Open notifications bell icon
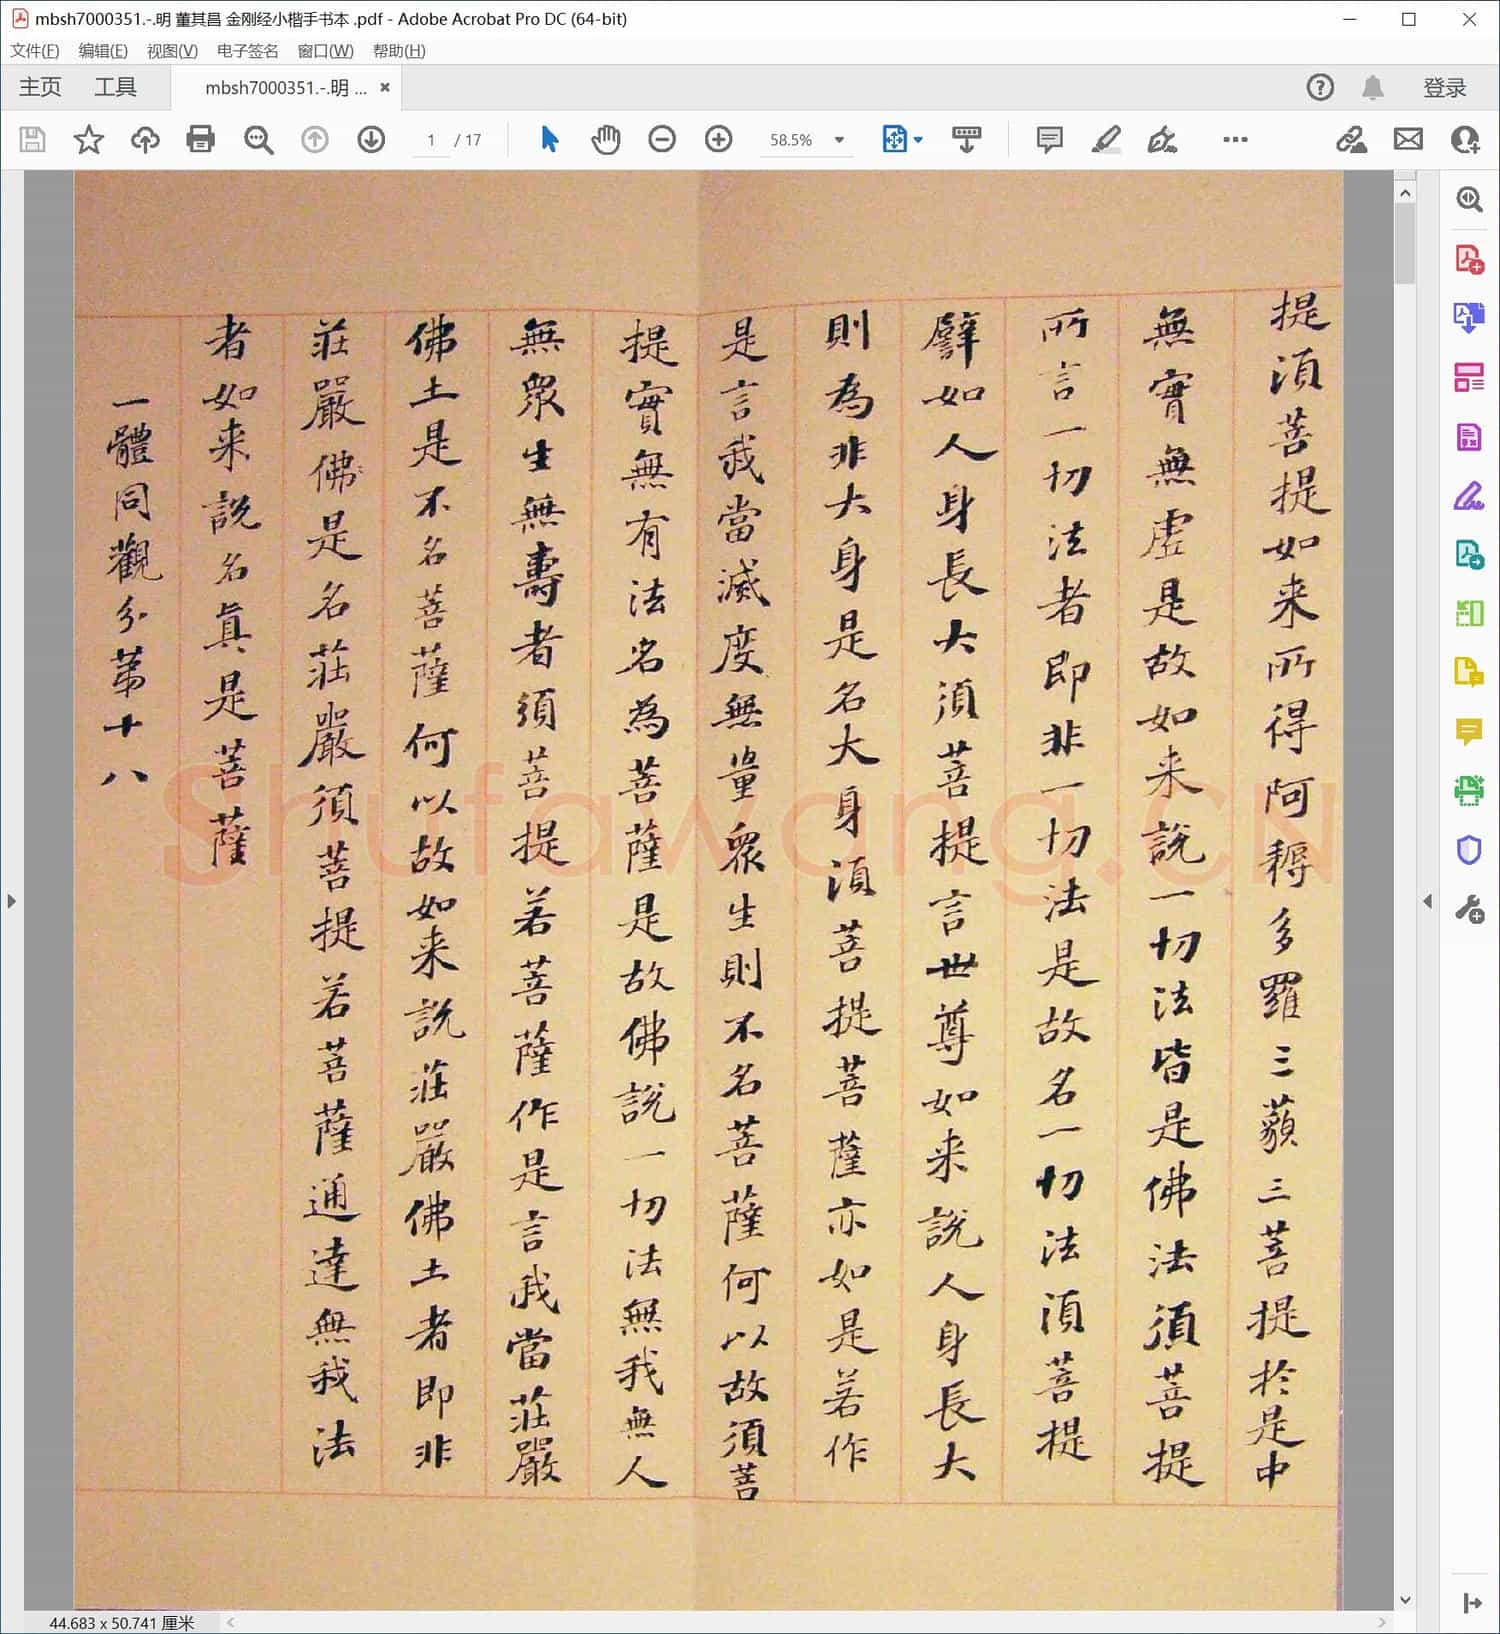Viewport: 1500px width, 1634px height. [1373, 88]
